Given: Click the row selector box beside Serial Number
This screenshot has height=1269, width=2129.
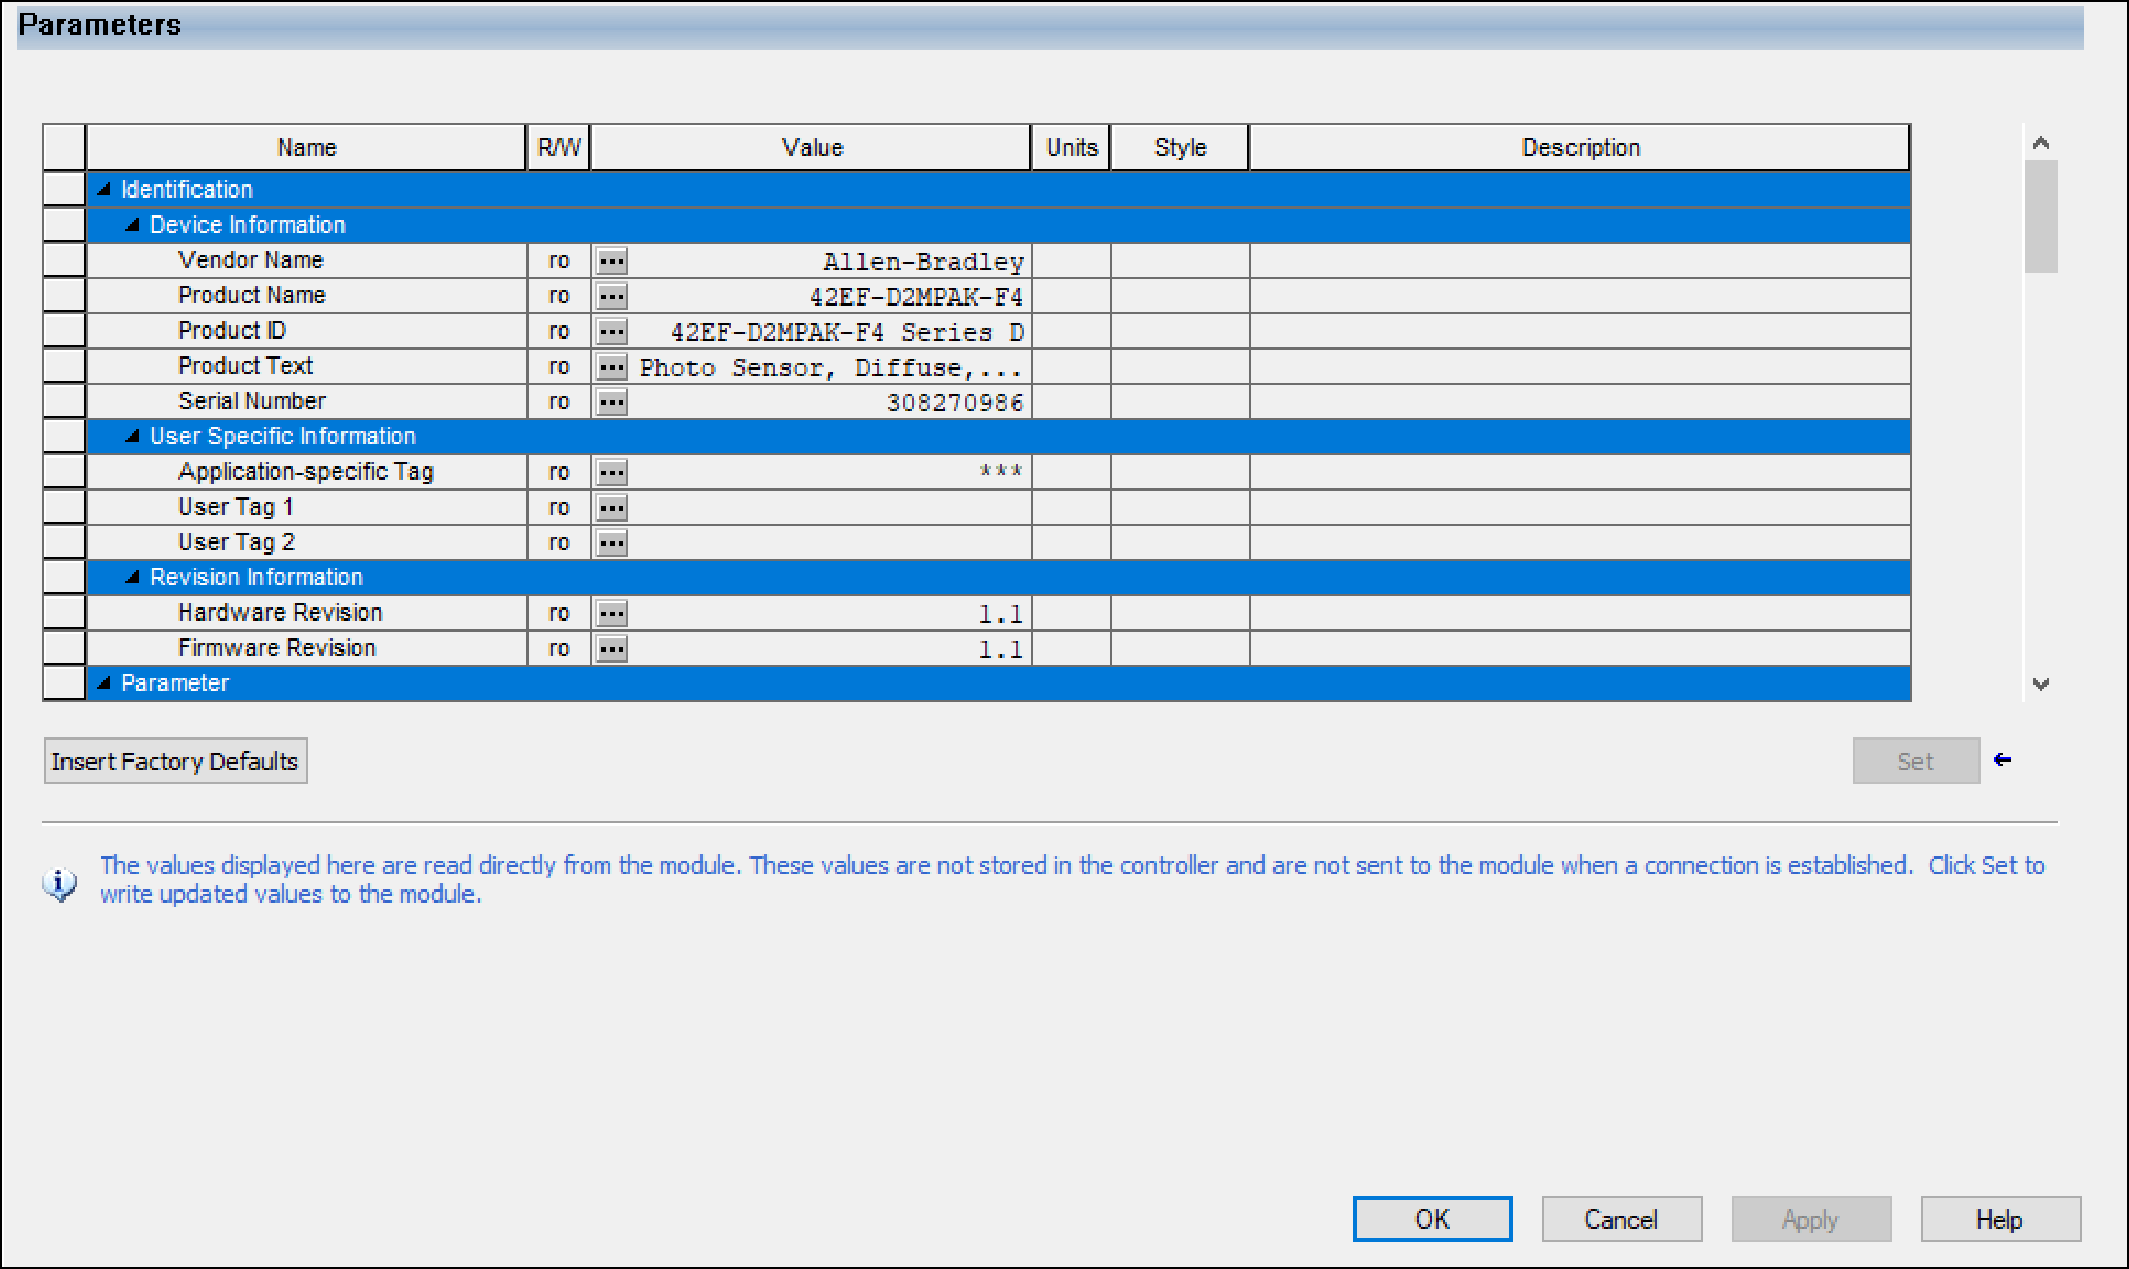Looking at the screenshot, I should click(x=64, y=401).
